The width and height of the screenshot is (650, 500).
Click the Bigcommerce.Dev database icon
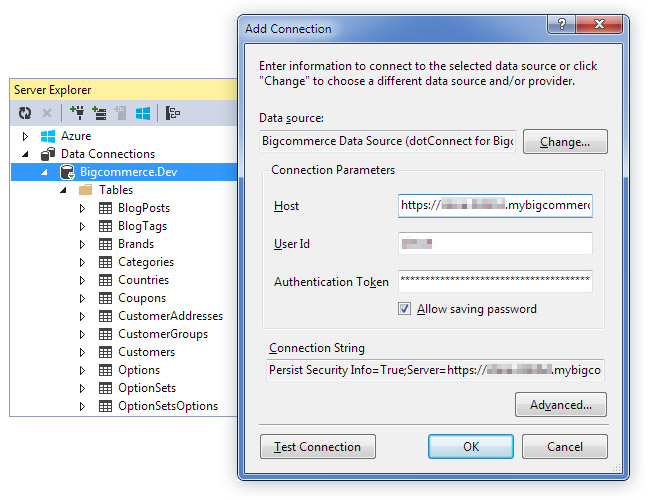tap(66, 172)
